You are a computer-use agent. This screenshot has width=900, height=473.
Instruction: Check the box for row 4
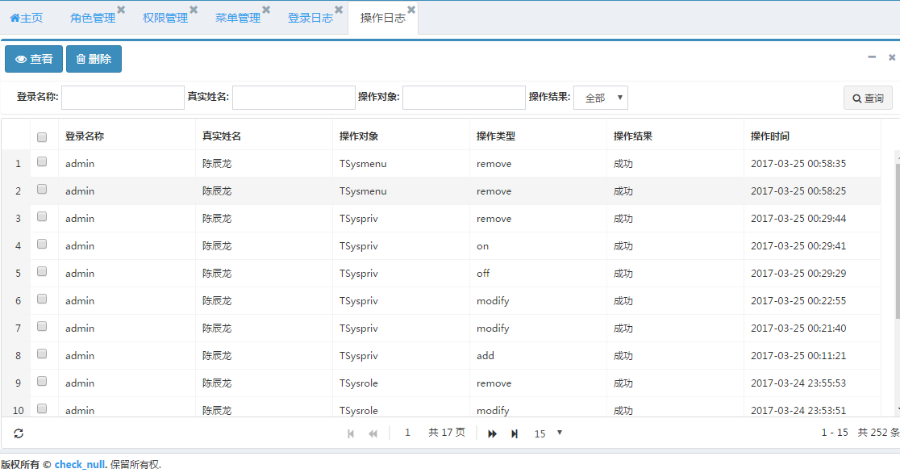[x=42, y=244]
